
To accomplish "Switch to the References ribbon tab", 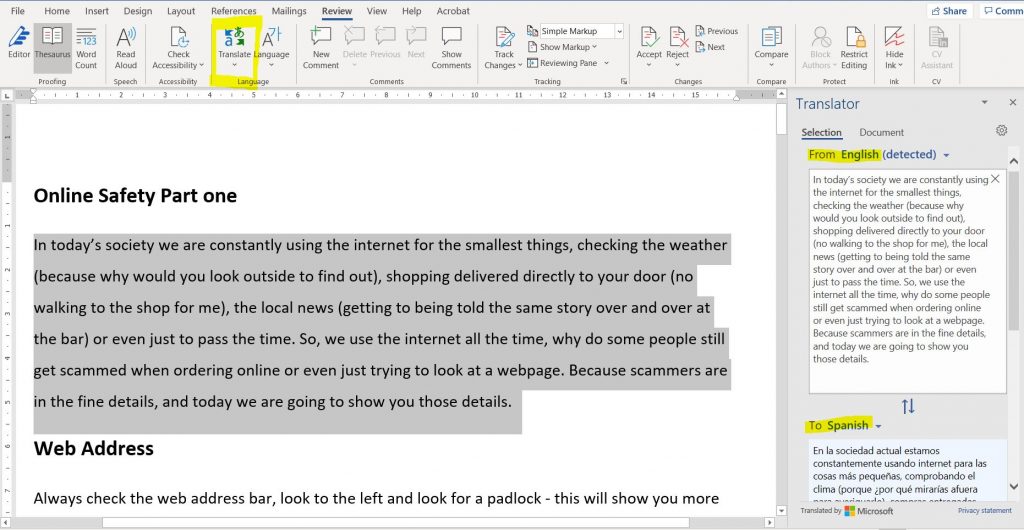I will click(233, 11).
